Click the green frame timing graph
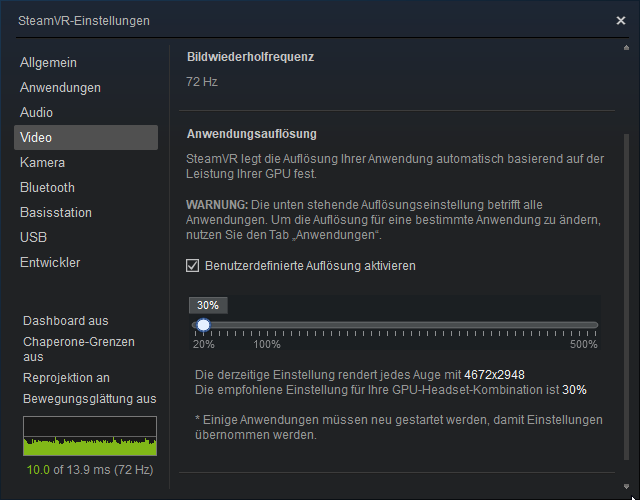 [90, 436]
